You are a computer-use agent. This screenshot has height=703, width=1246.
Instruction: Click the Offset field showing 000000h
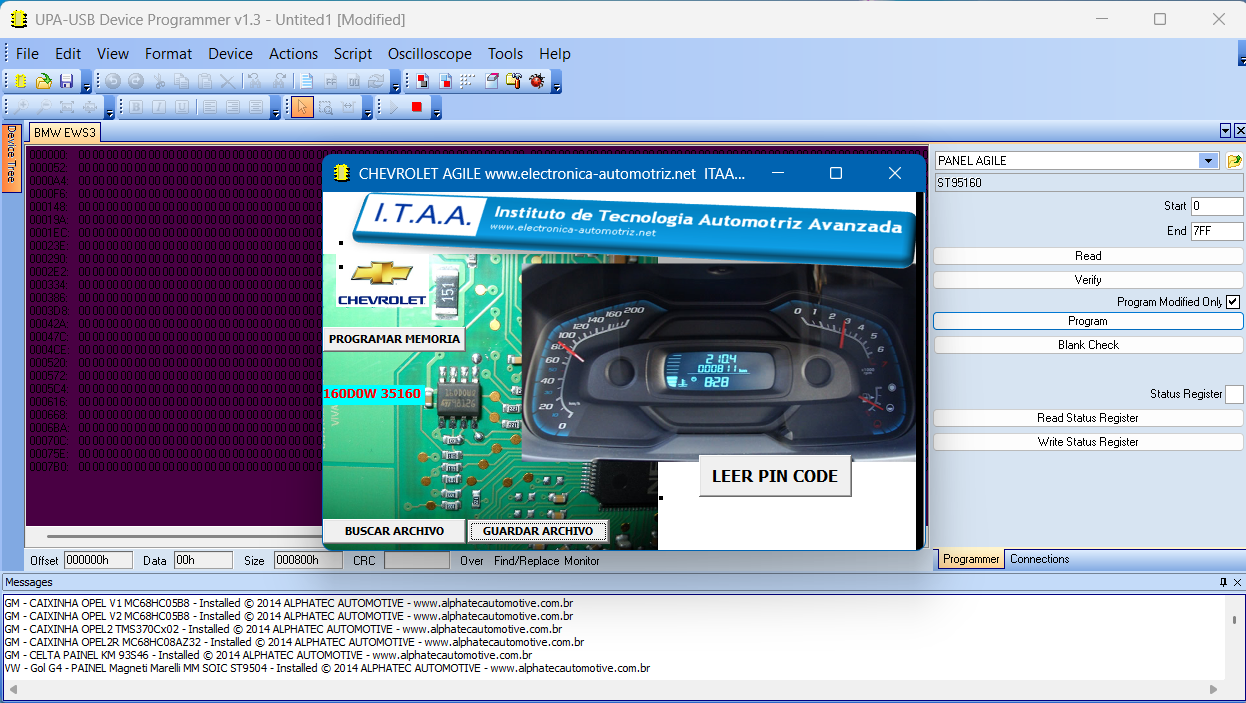point(98,561)
